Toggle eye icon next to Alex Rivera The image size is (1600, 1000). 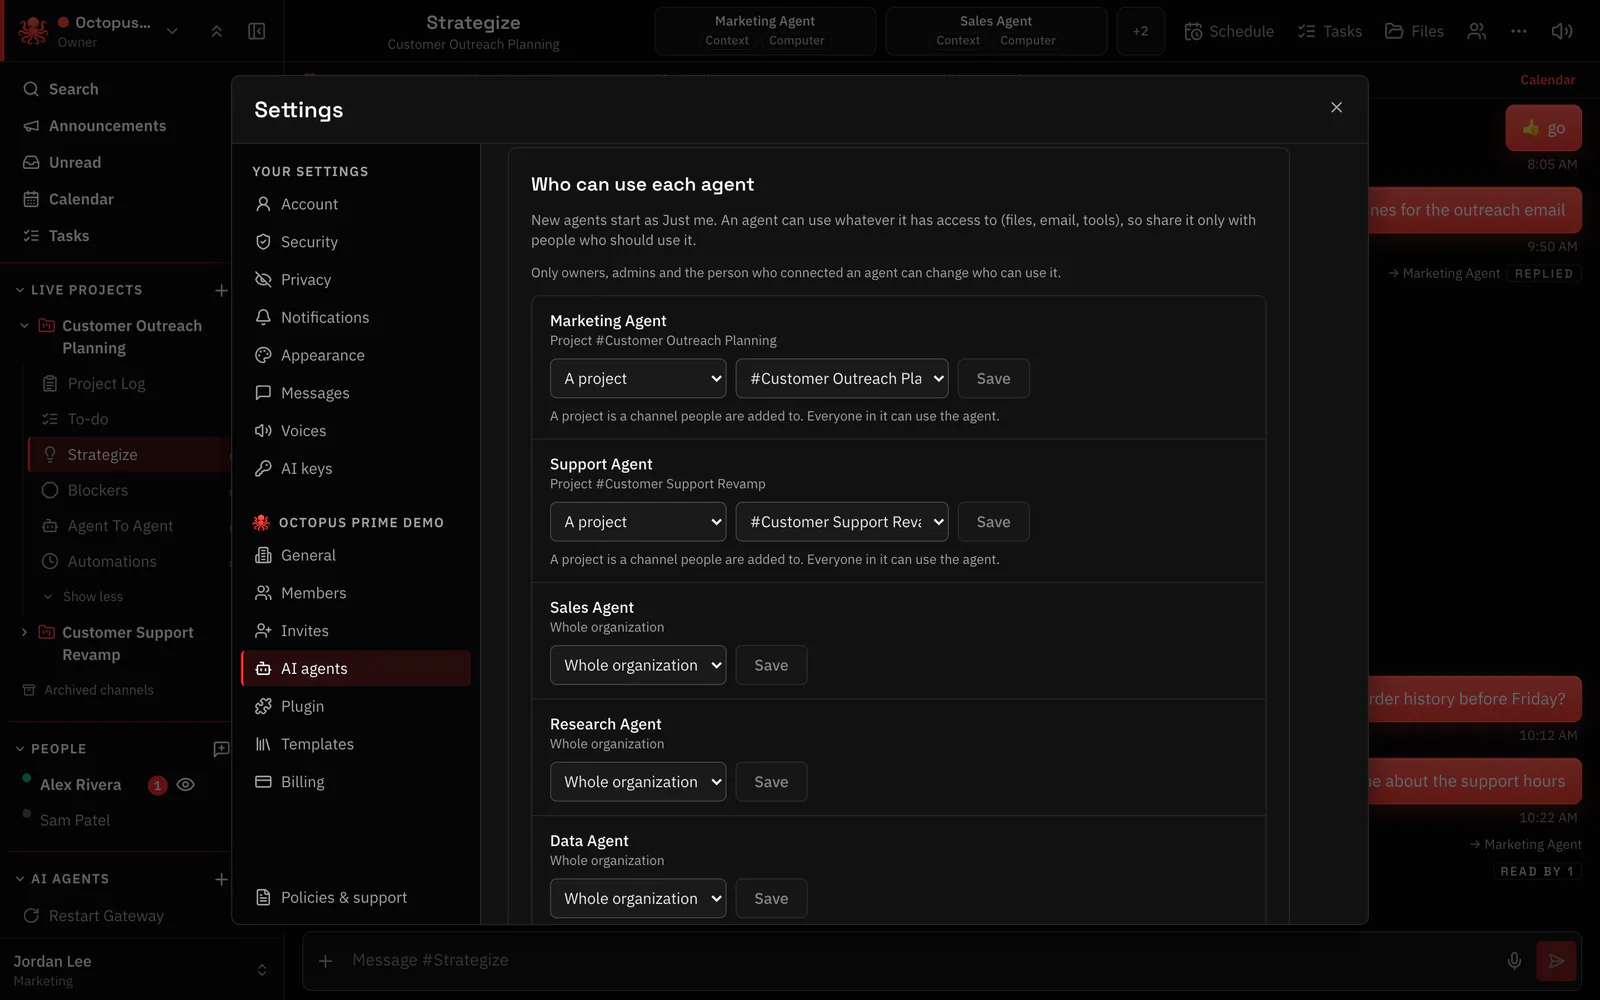pos(185,785)
